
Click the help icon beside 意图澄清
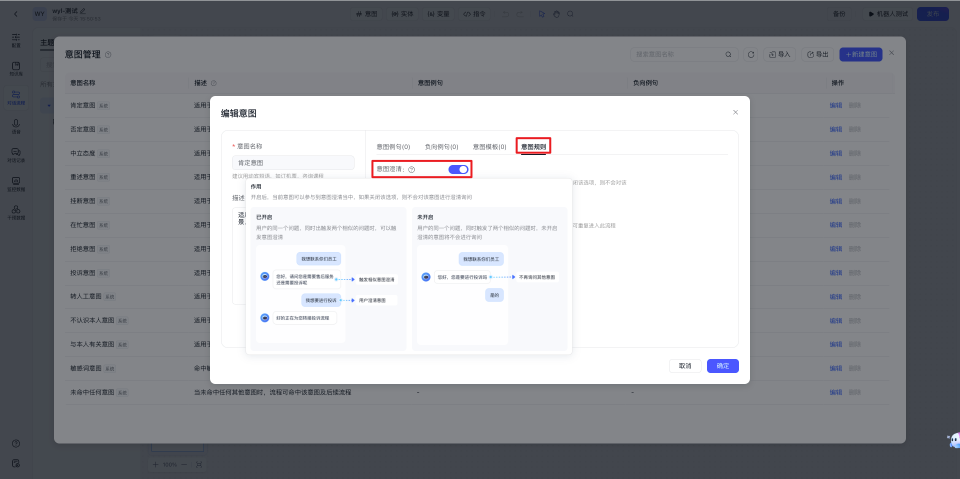[x=412, y=170]
